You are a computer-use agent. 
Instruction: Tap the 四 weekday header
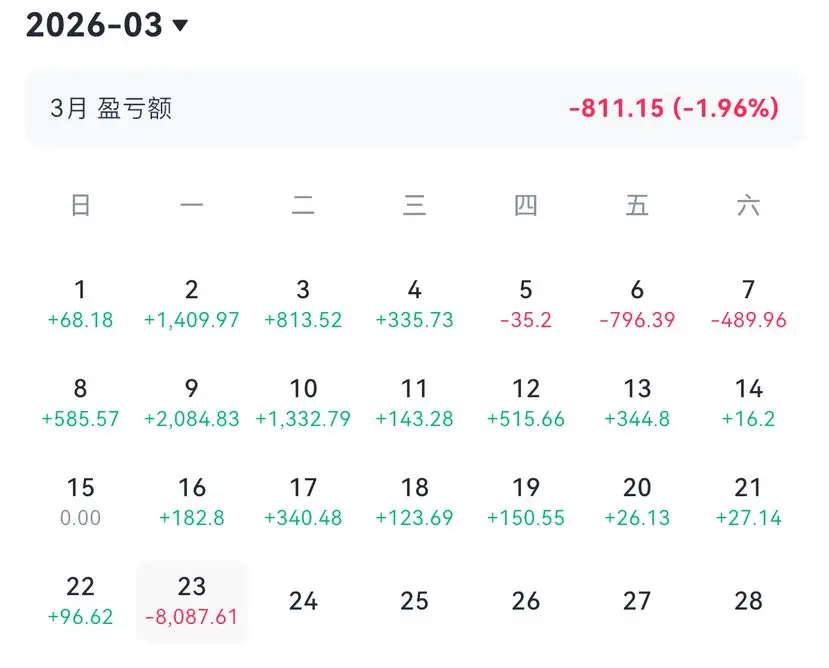pos(526,205)
